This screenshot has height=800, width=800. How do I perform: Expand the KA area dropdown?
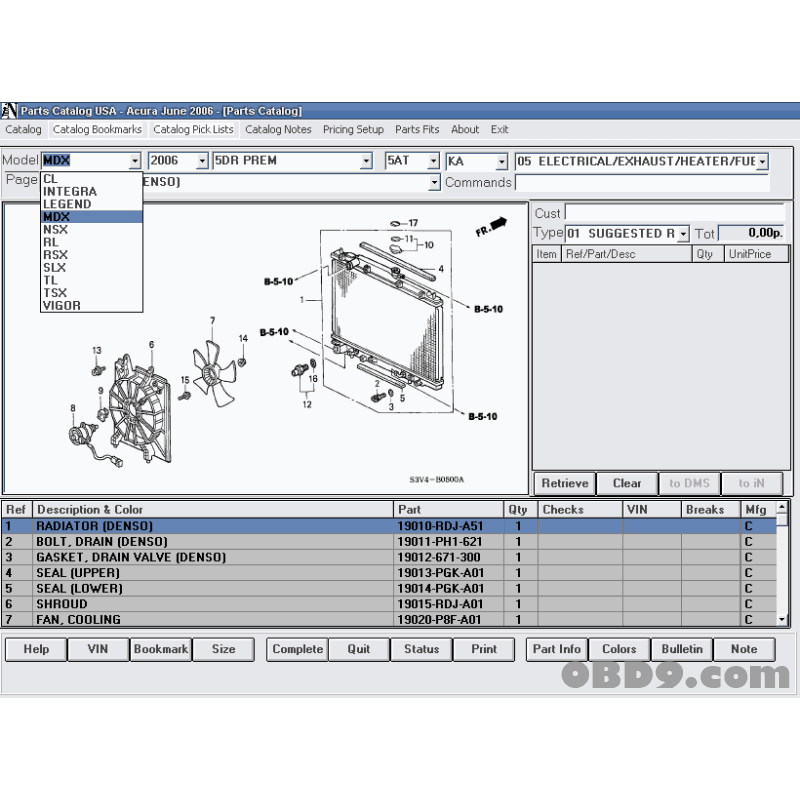point(502,162)
